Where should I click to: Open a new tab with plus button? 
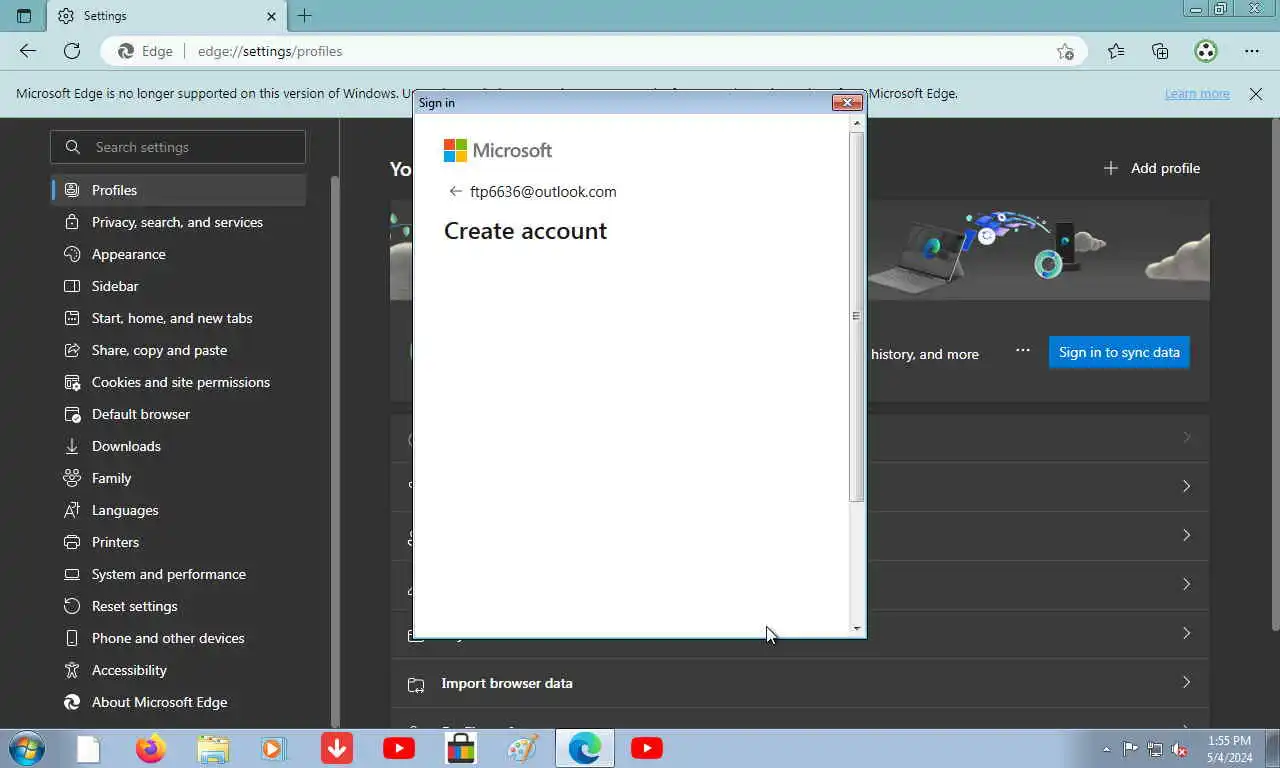click(305, 16)
